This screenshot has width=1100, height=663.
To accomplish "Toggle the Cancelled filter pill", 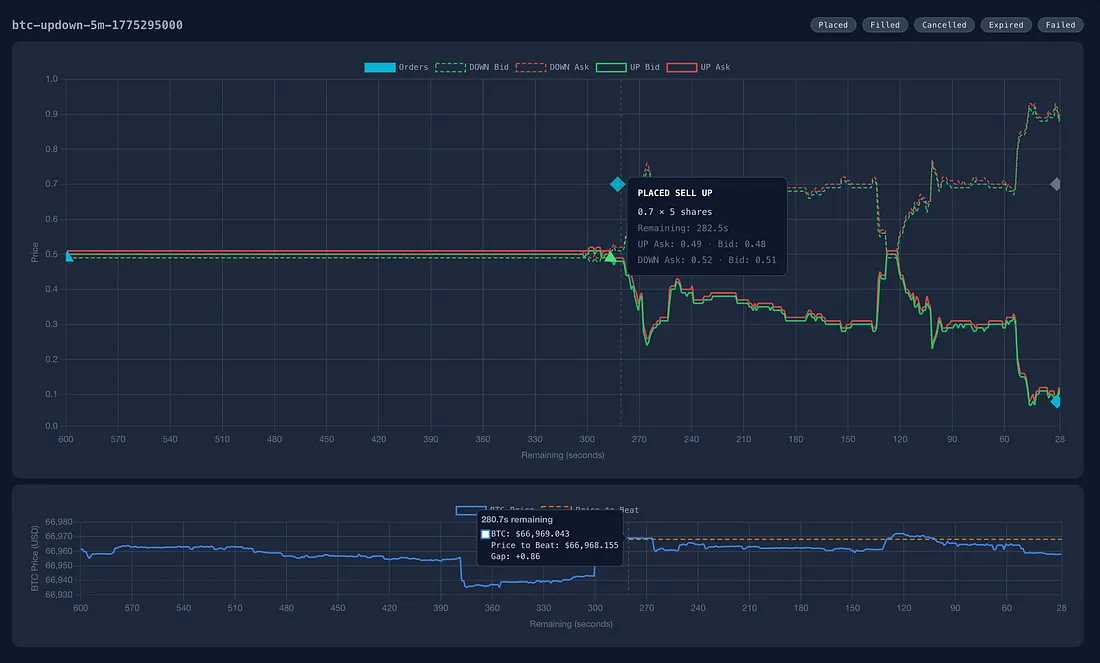I will (944, 25).
